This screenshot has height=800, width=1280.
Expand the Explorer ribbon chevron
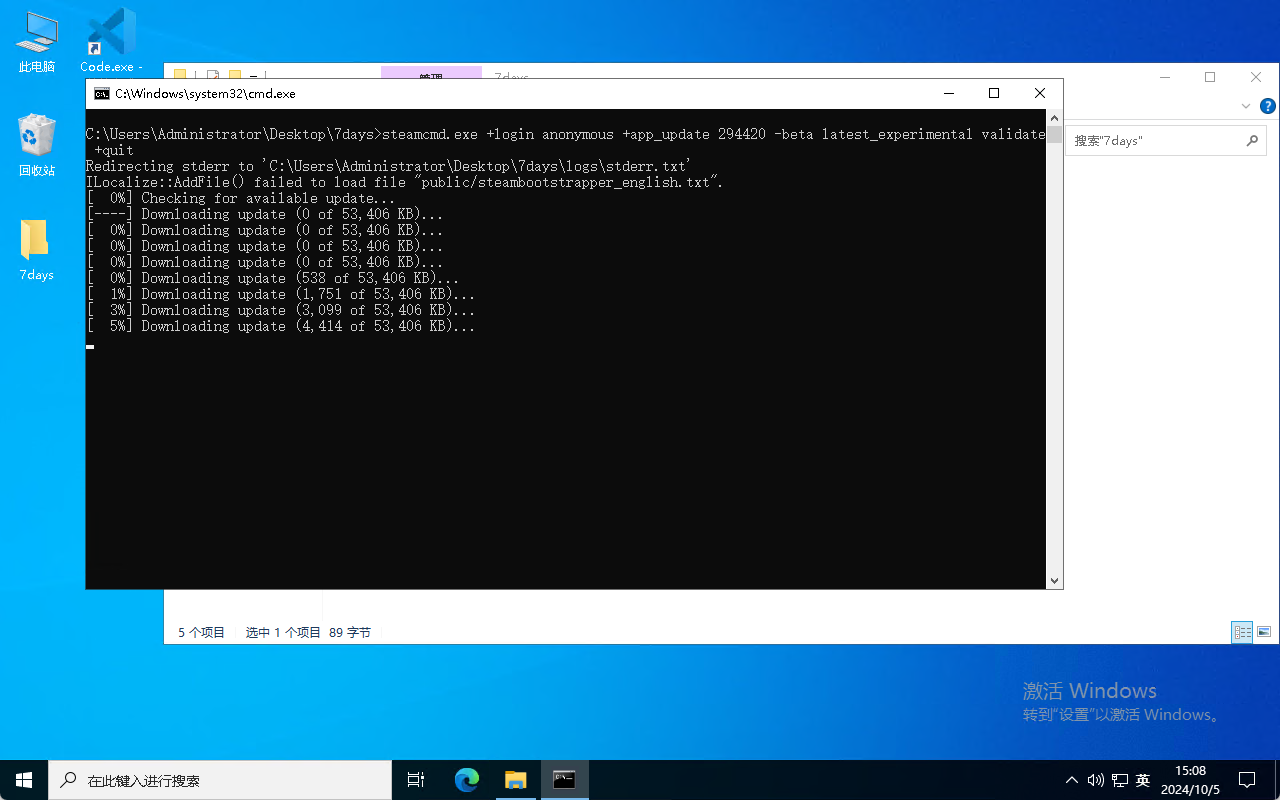point(1246,106)
